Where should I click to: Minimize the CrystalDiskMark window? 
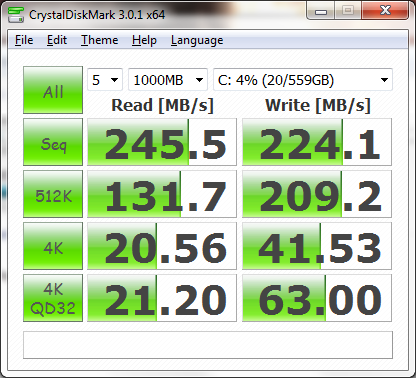pyautogui.click(x=321, y=11)
